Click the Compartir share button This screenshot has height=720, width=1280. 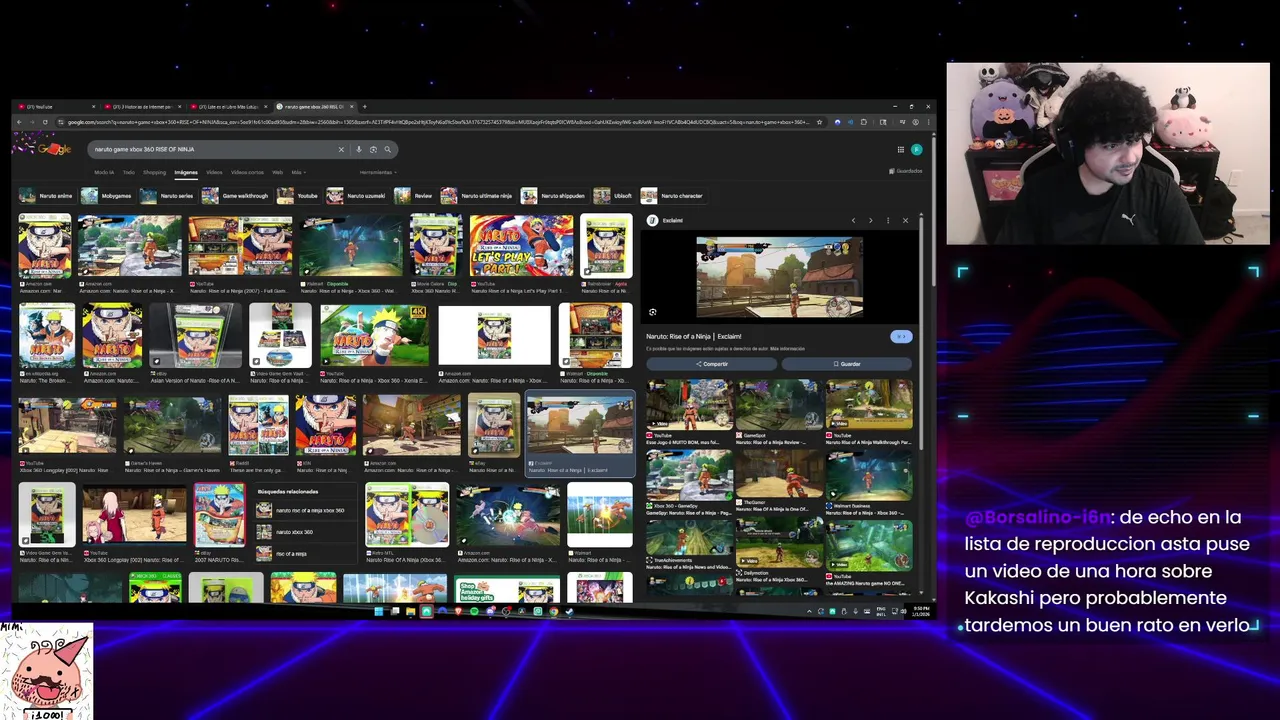711,364
